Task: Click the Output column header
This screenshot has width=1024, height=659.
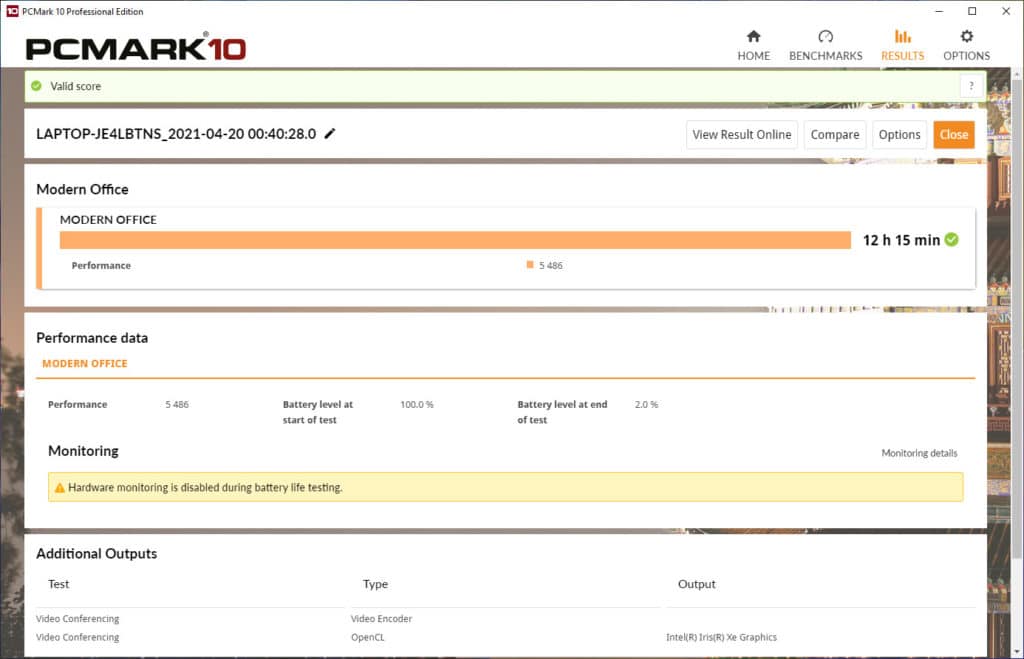Action: pyautogui.click(x=697, y=584)
